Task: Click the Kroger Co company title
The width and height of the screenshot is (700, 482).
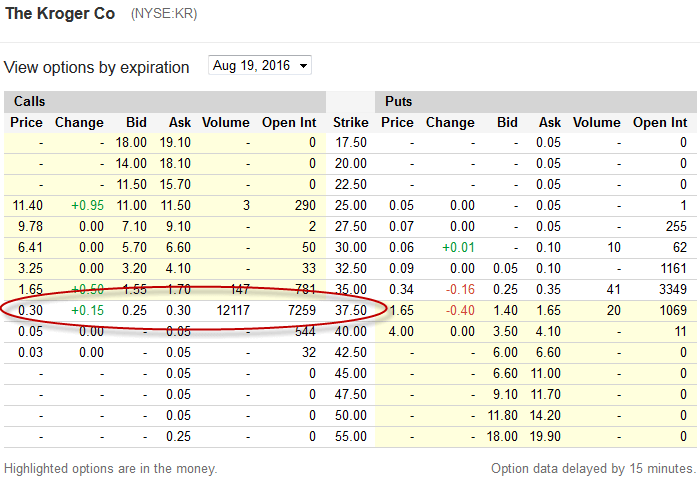Action: tap(60, 13)
